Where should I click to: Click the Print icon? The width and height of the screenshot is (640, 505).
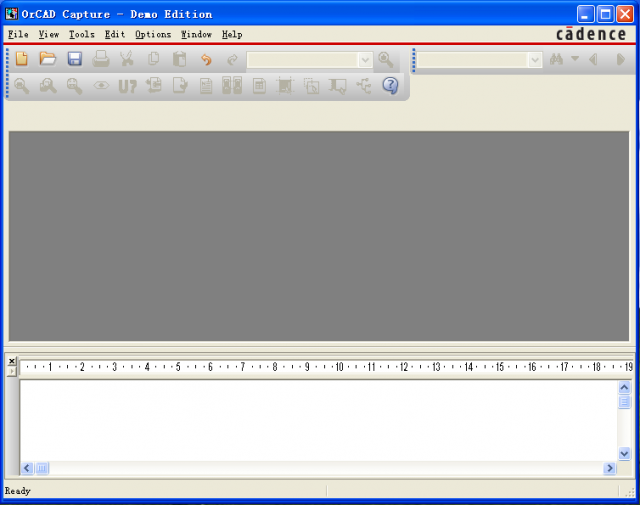pyautogui.click(x=101, y=59)
